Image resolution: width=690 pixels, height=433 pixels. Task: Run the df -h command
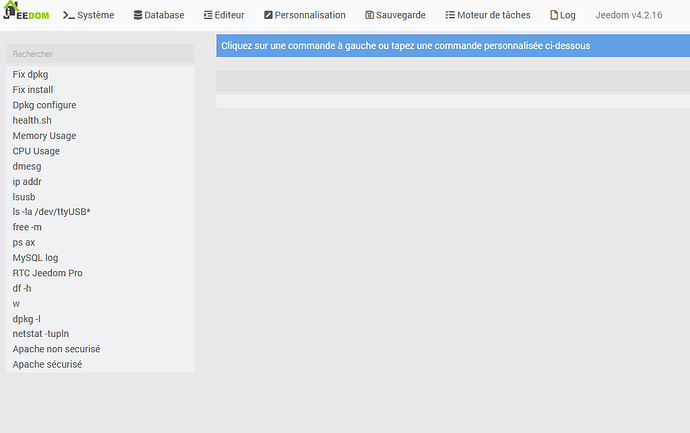22,288
